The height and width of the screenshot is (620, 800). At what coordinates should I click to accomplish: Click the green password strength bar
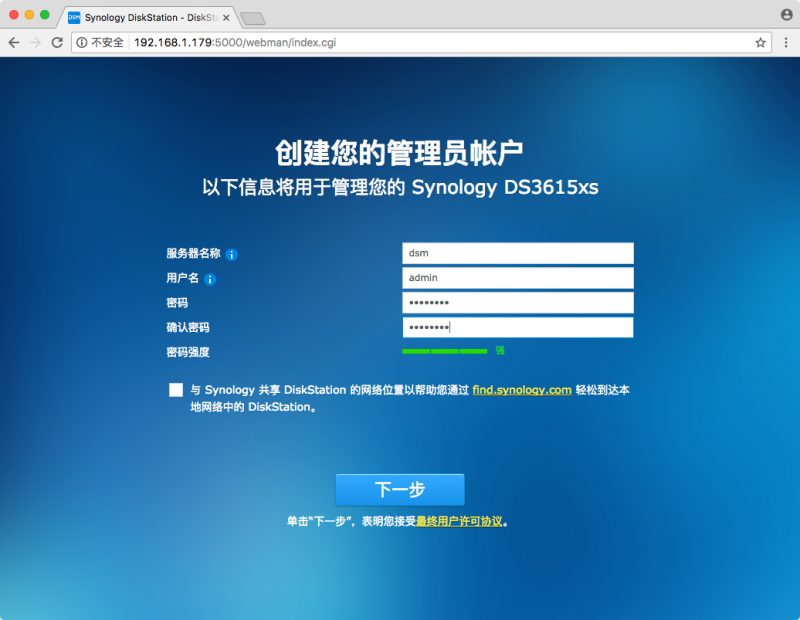444,351
